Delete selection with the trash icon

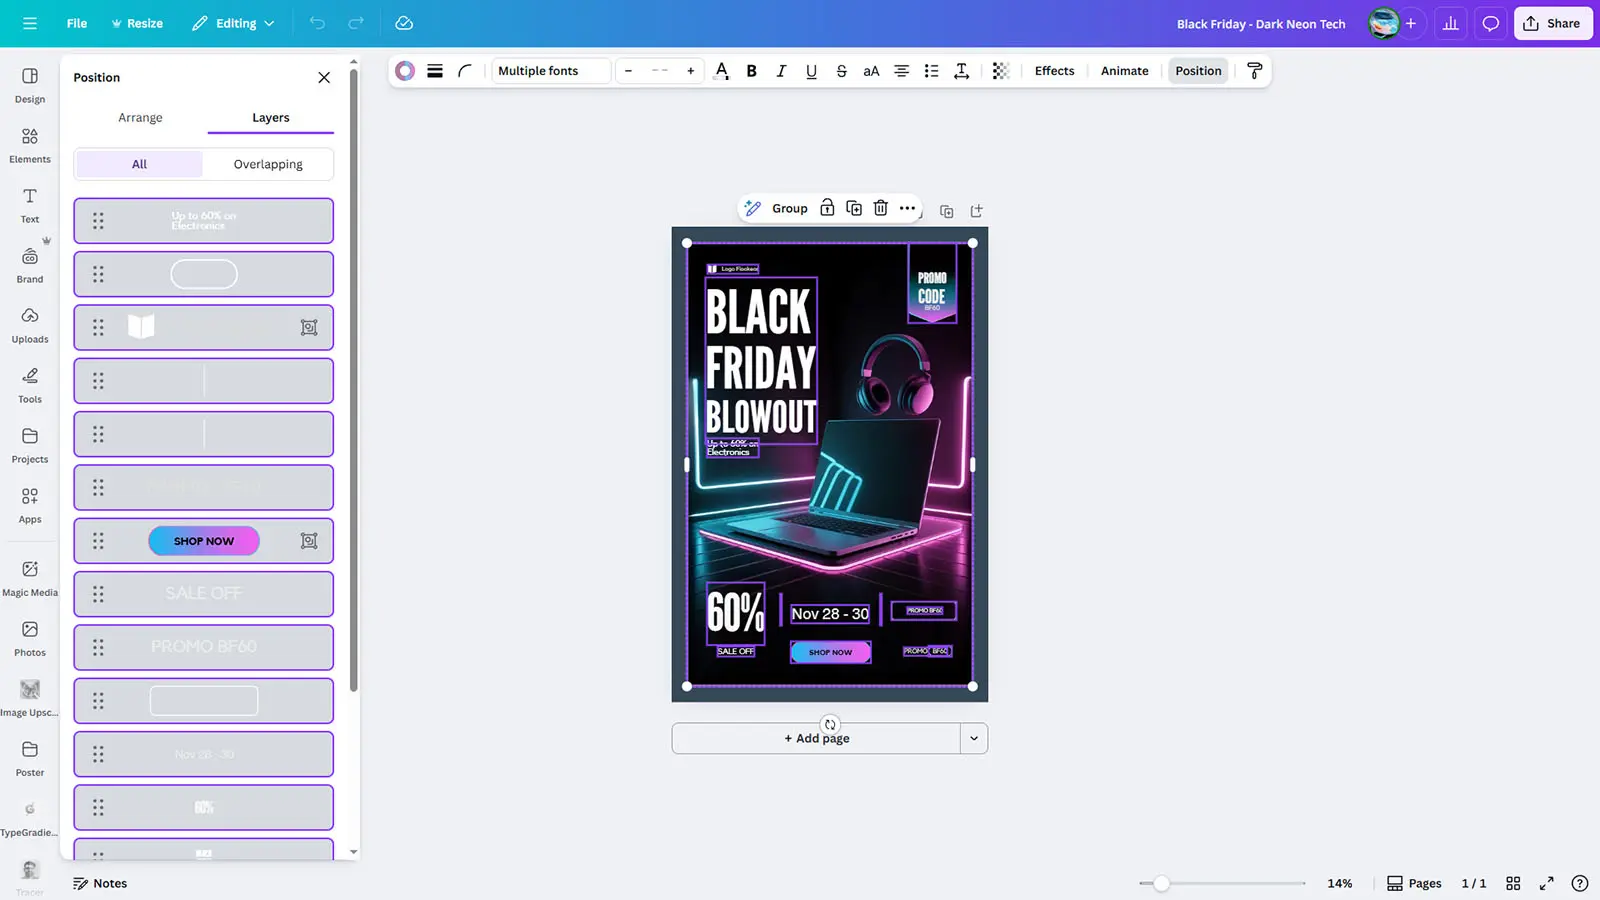pos(880,208)
